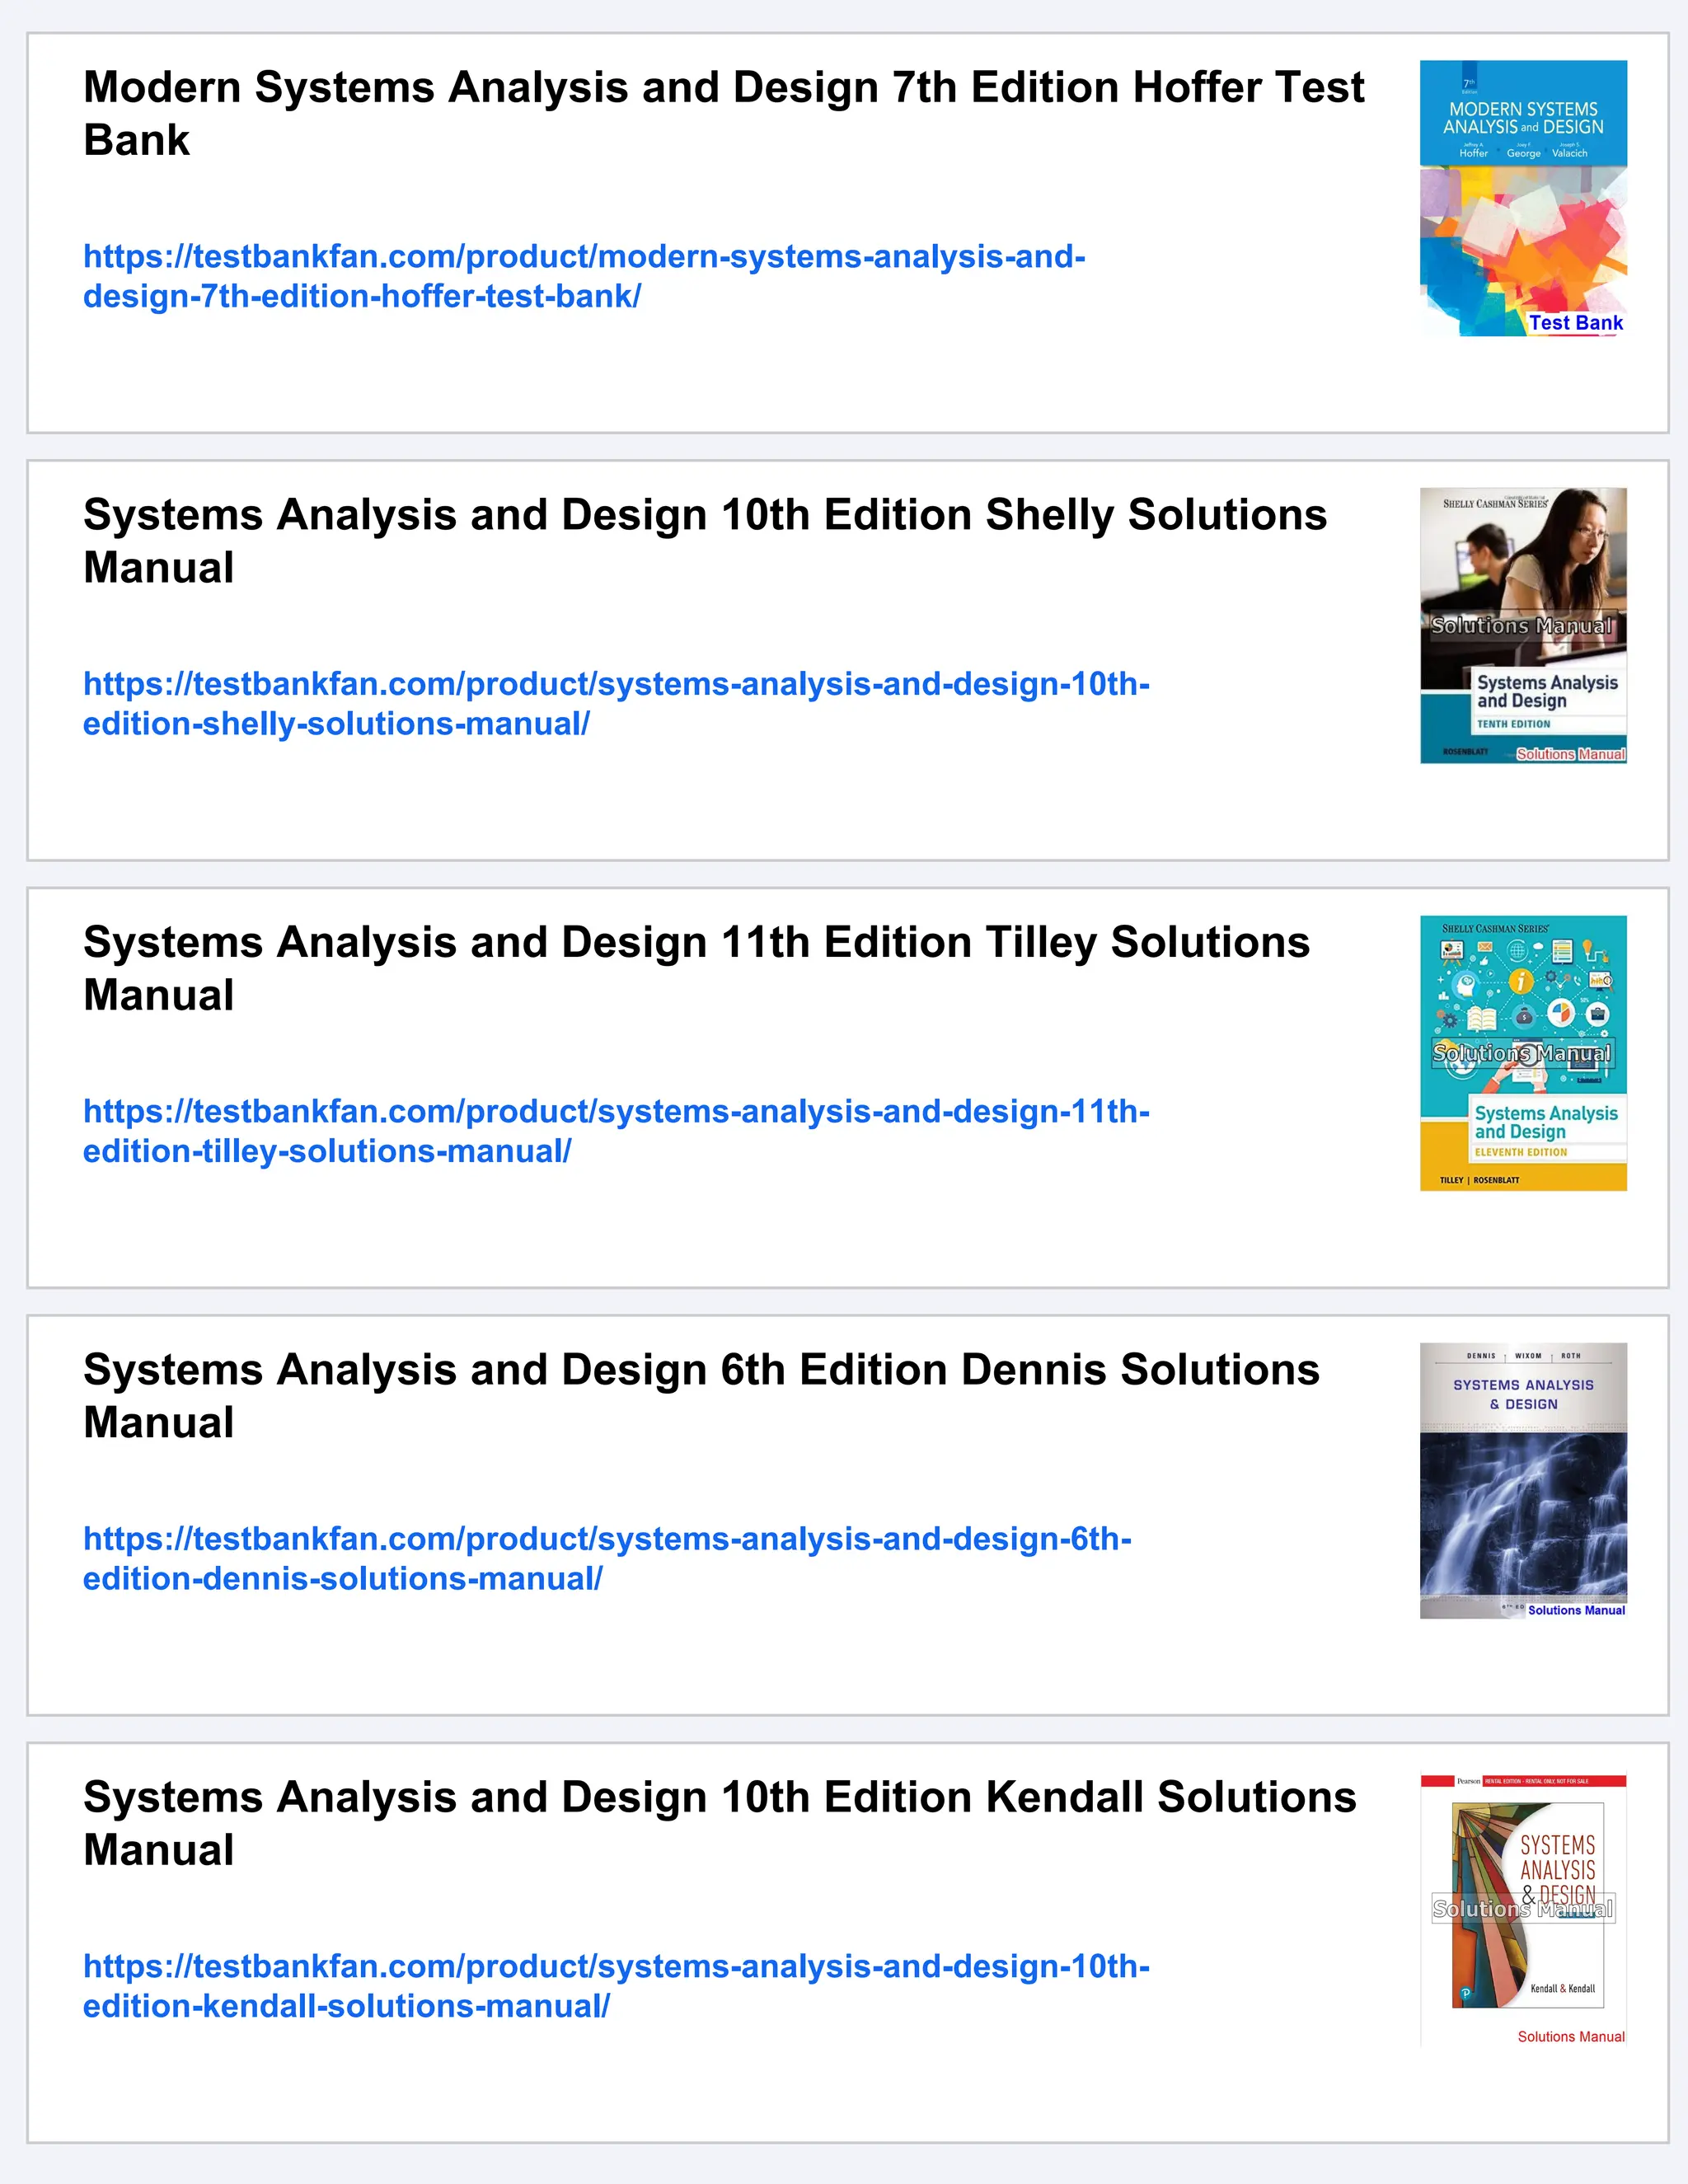Open the Hoffer 7th Edition Test Bank link
The image size is (1688, 2184).
coord(584,276)
